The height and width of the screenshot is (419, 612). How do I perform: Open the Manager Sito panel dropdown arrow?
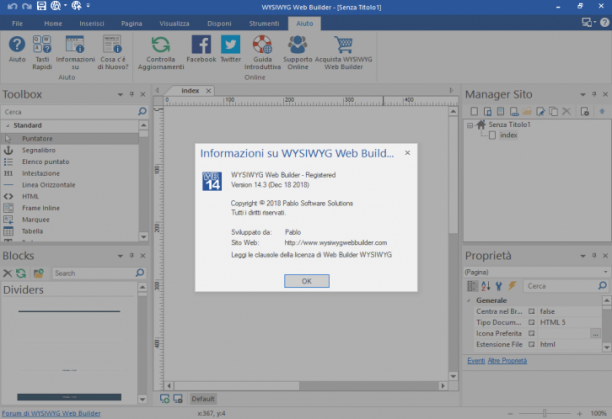coord(583,94)
